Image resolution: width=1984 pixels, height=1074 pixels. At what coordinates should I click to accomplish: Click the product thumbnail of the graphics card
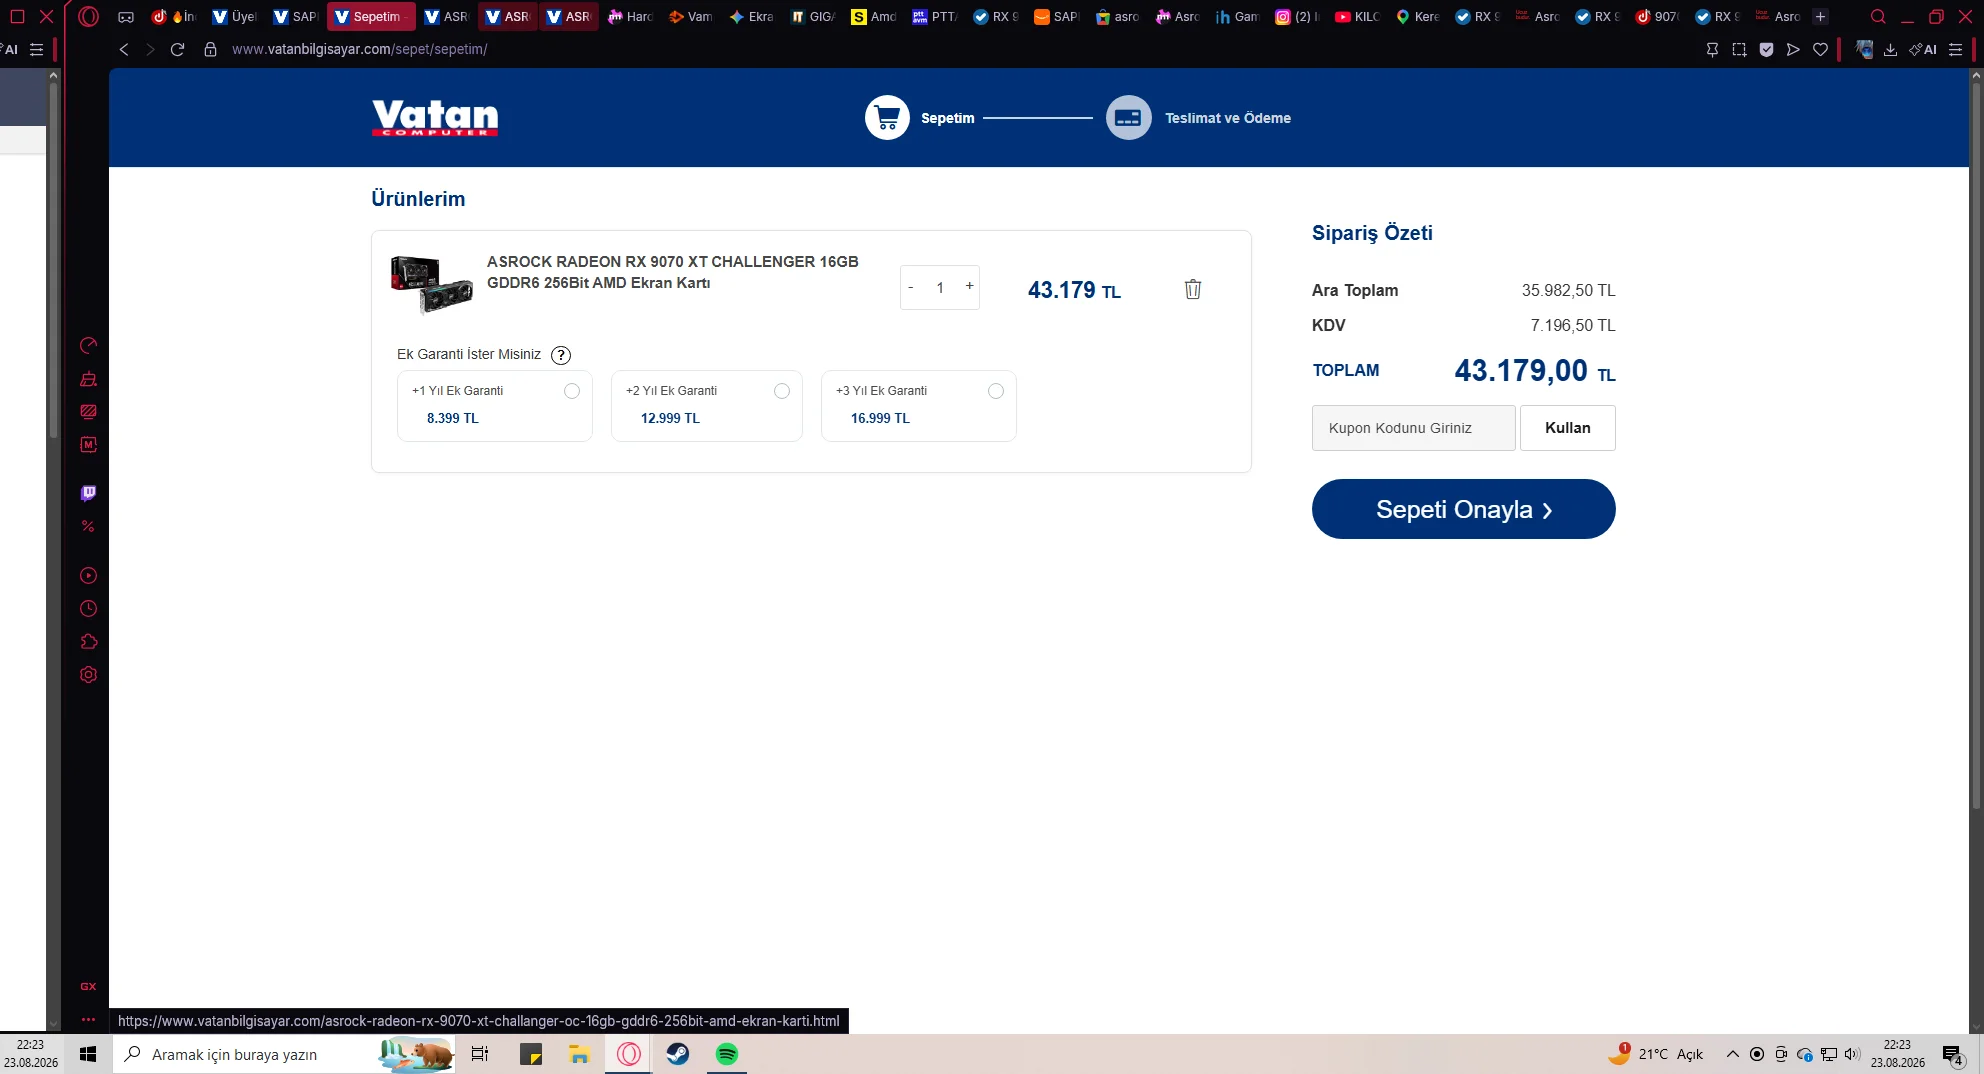click(x=432, y=285)
